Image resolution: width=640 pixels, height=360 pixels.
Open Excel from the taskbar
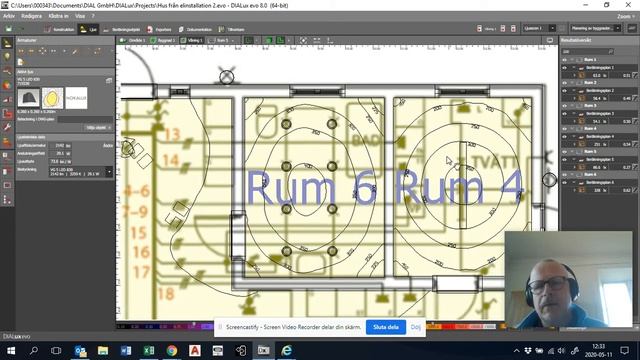[x=149, y=351]
